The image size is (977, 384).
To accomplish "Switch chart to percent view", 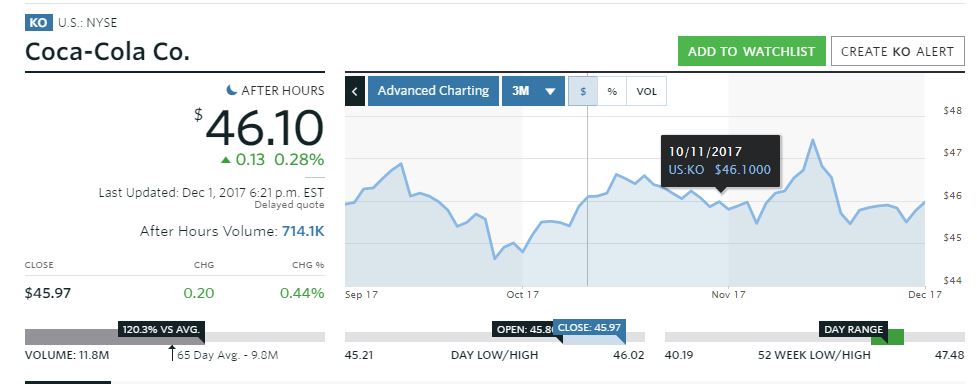I will (612, 91).
